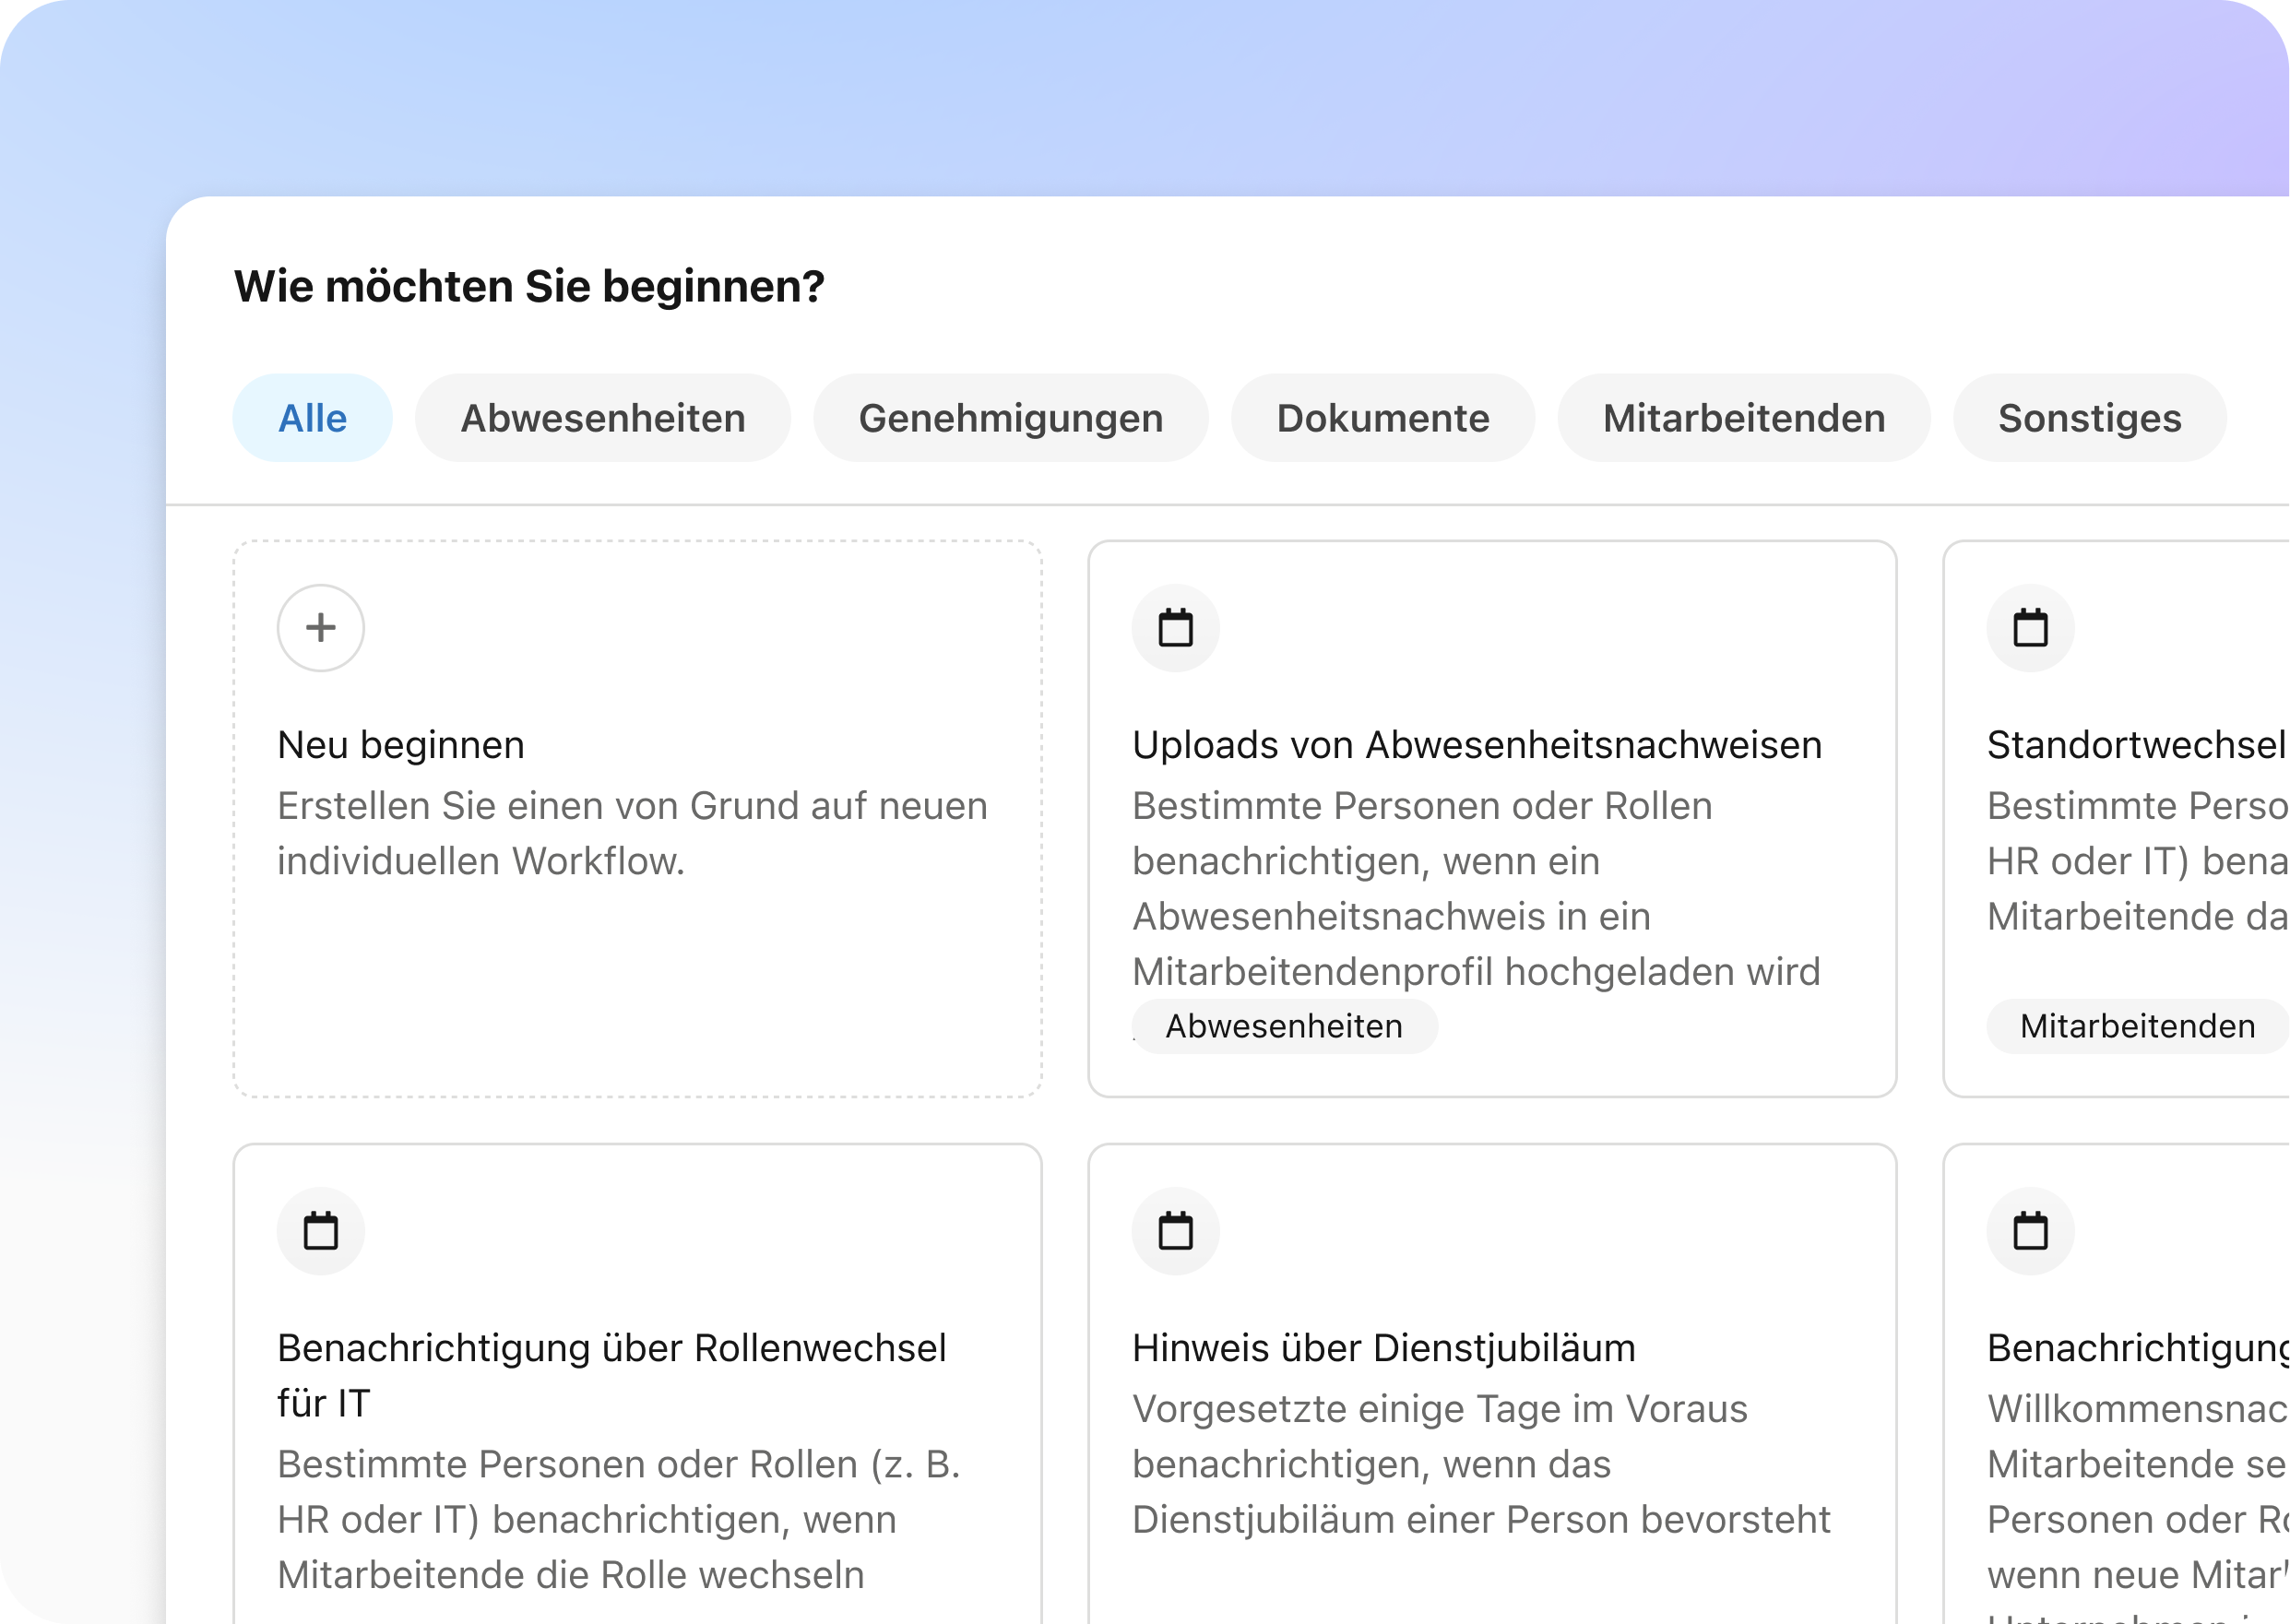This screenshot has height=1624, width=2290.
Task: Click the text Vorgesetzte einige Tage im Voraus
Action: pos(1440,1409)
